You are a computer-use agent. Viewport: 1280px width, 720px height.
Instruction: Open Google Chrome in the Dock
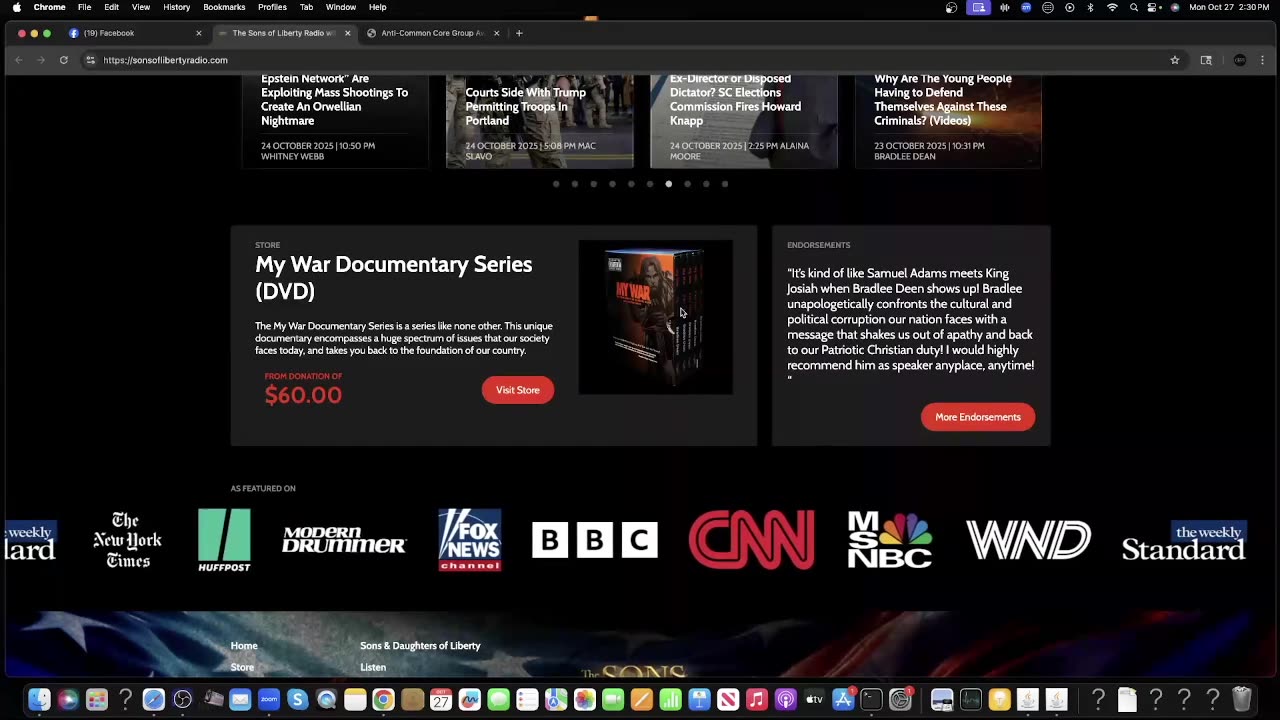click(x=383, y=700)
